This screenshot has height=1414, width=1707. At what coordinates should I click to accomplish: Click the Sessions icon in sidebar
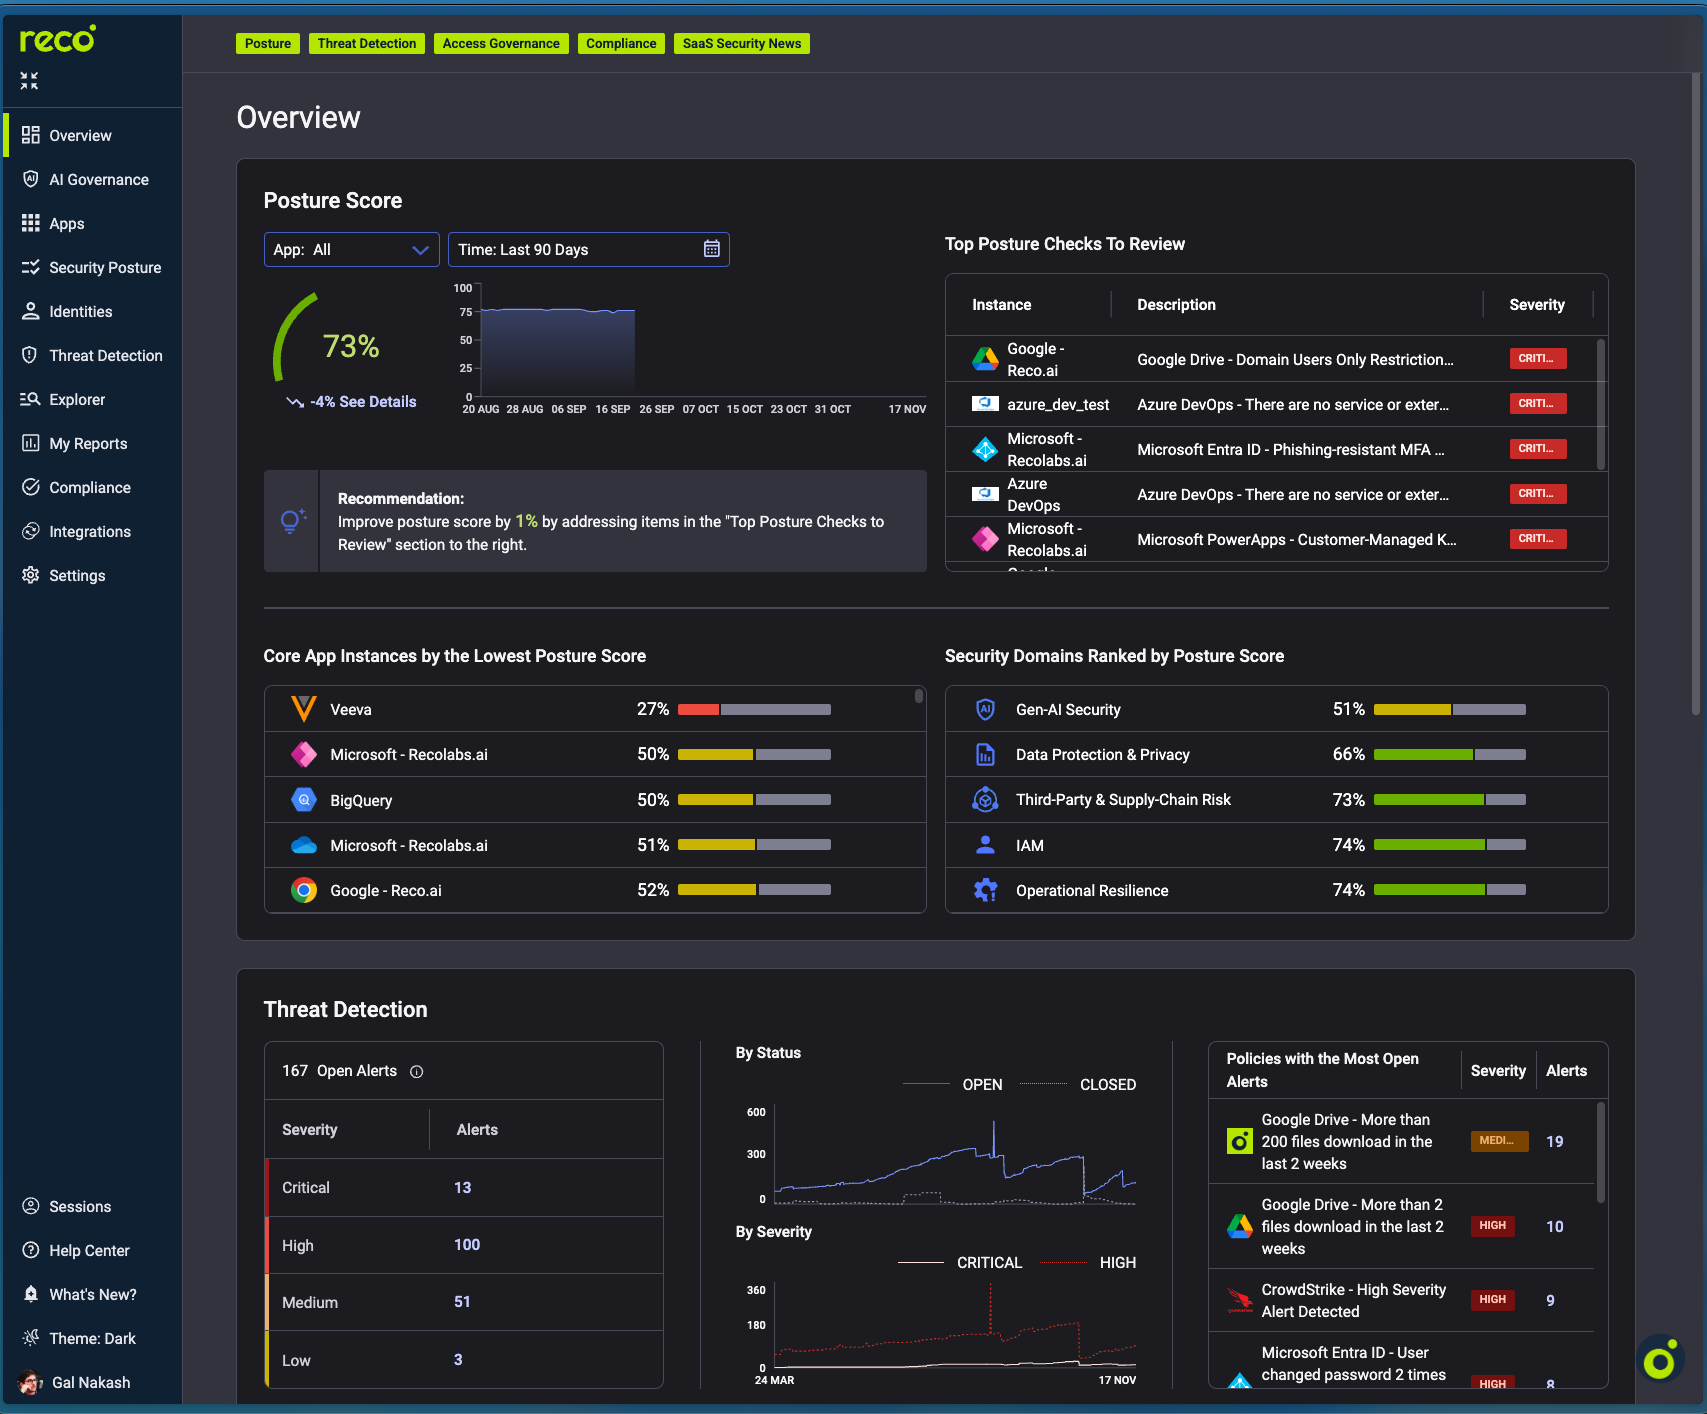click(x=31, y=1206)
